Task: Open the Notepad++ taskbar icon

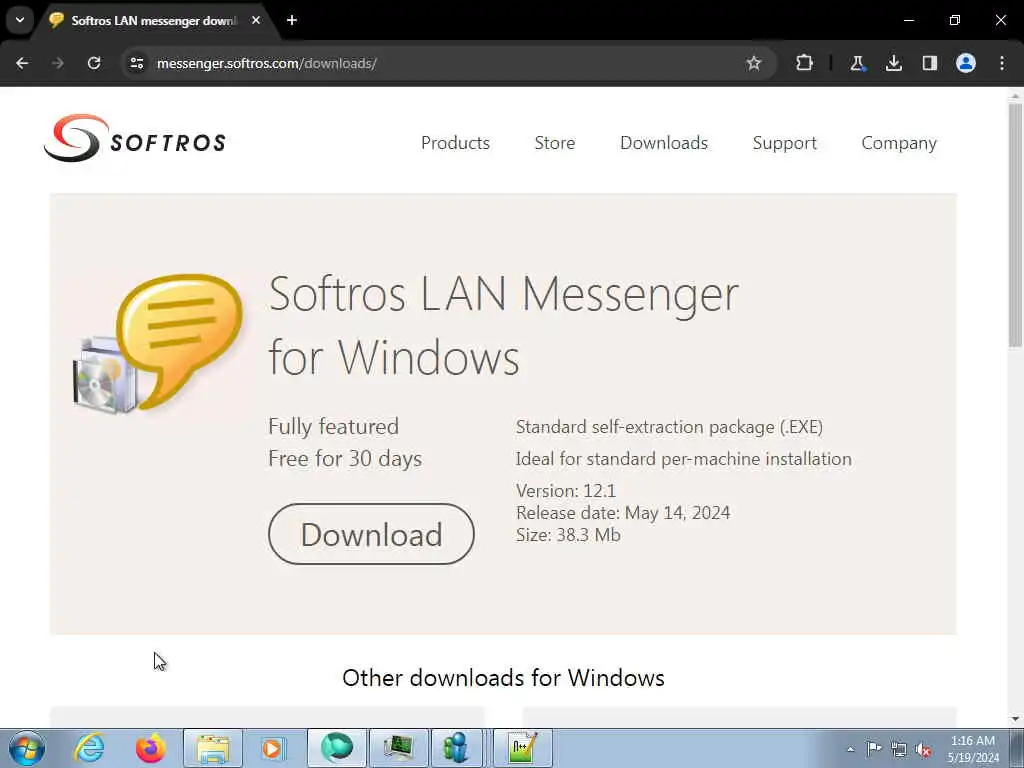Action: pos(522,748)
